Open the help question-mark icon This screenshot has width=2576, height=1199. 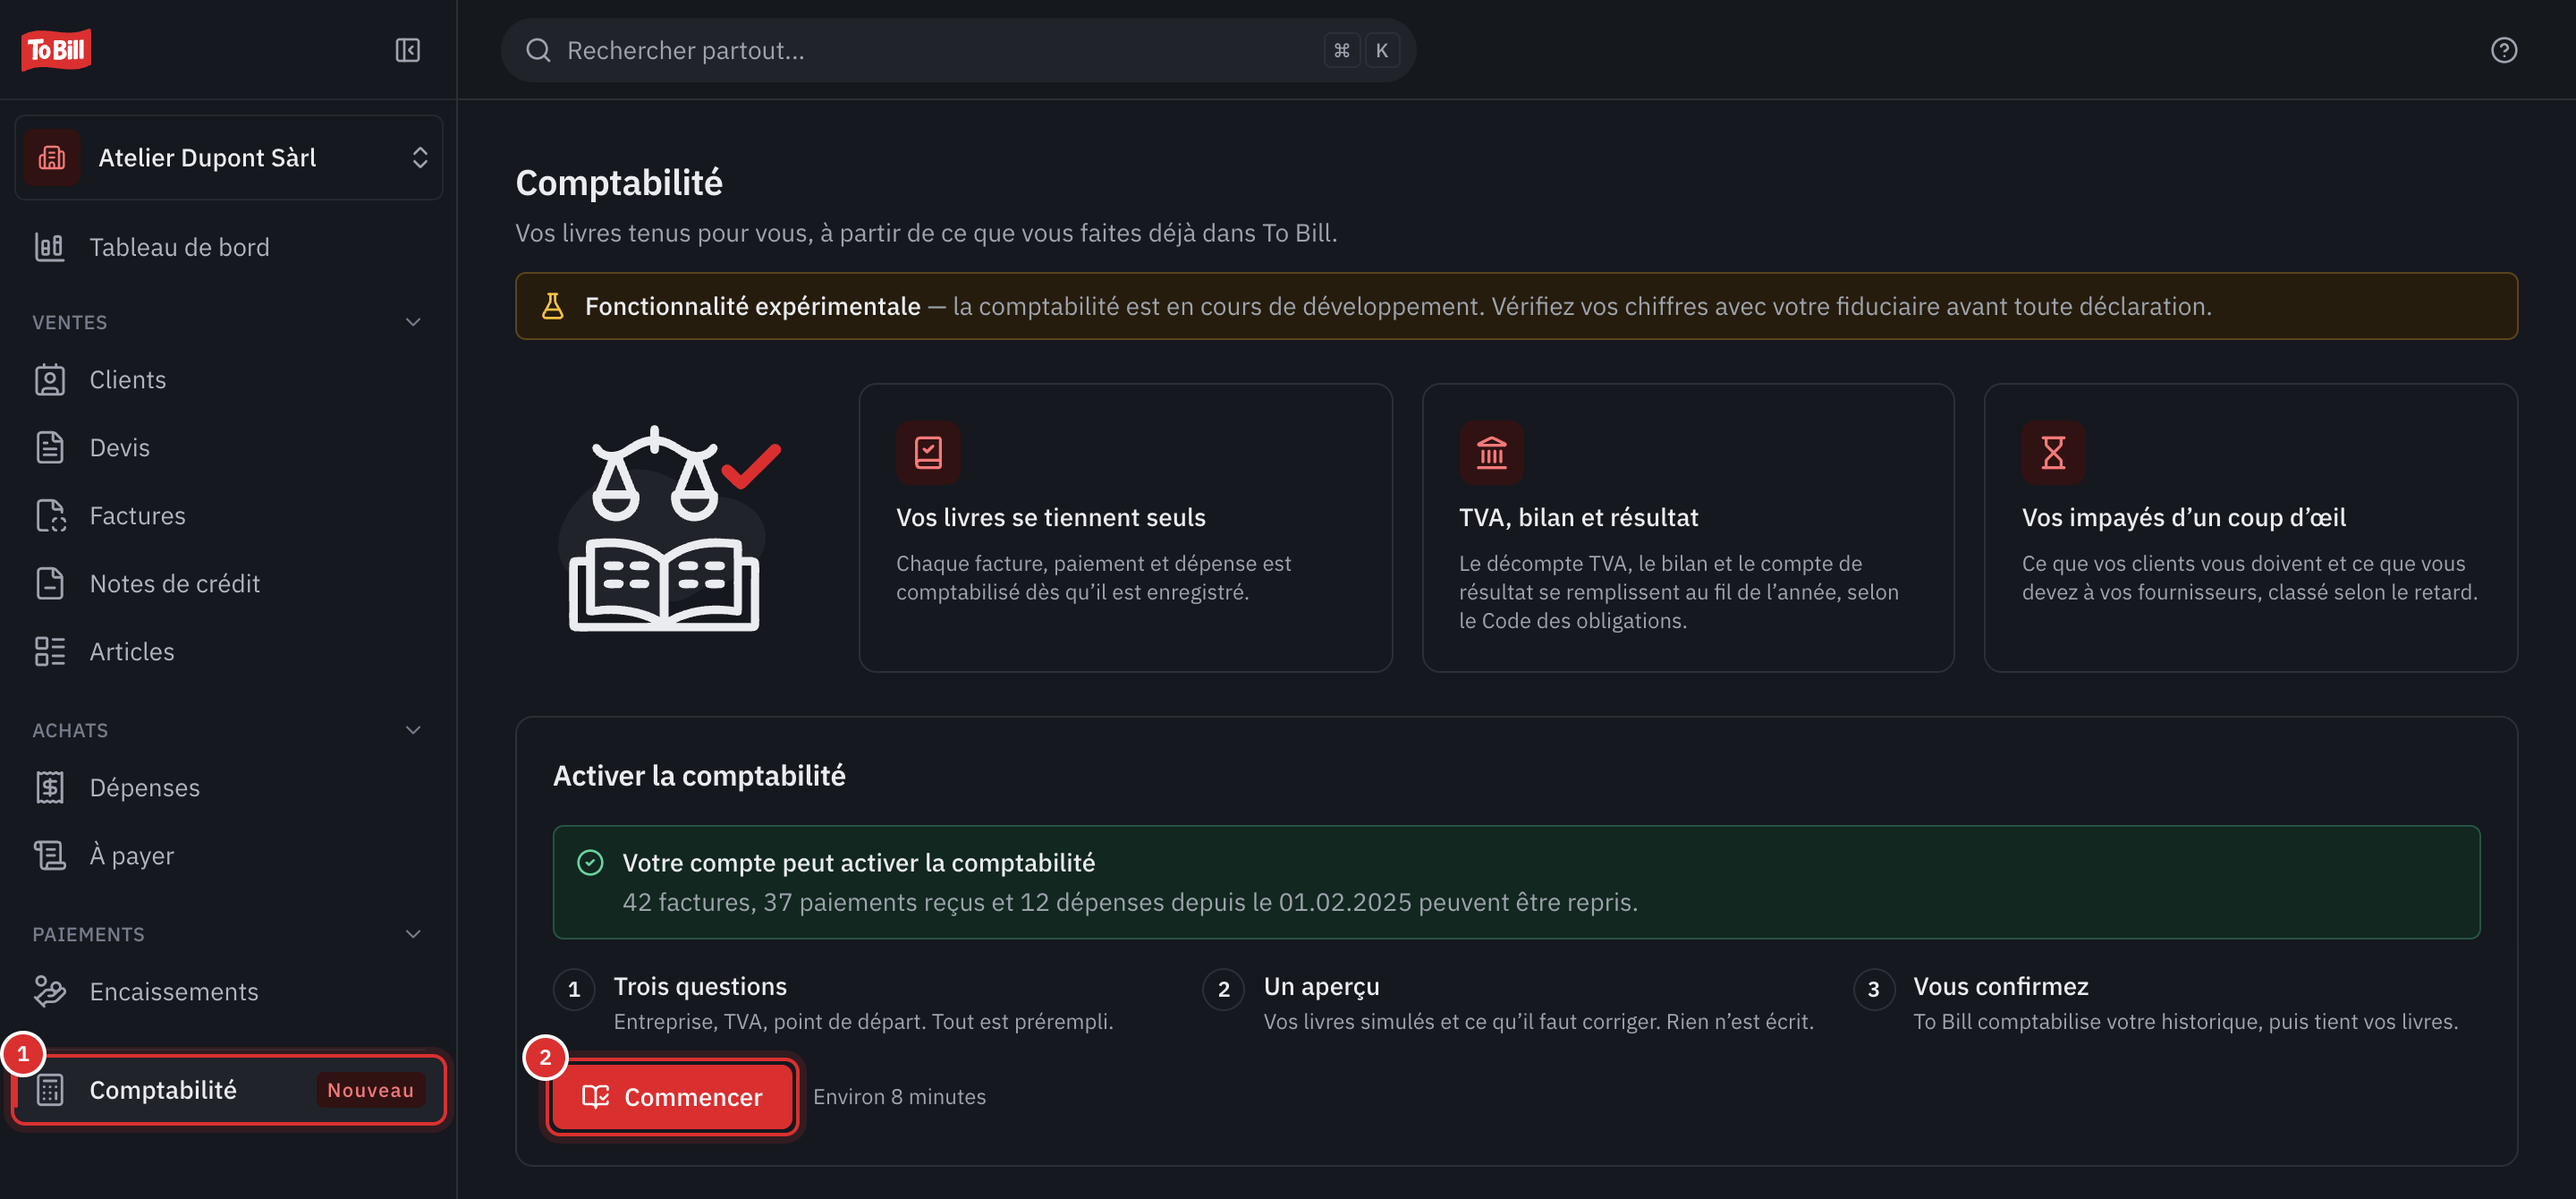2503,50
